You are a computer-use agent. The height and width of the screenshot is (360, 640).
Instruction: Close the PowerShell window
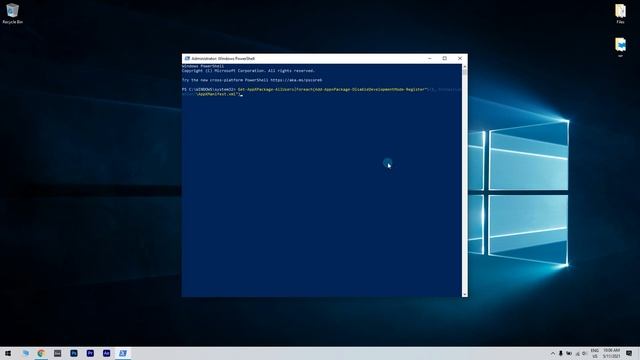point(460,58)
